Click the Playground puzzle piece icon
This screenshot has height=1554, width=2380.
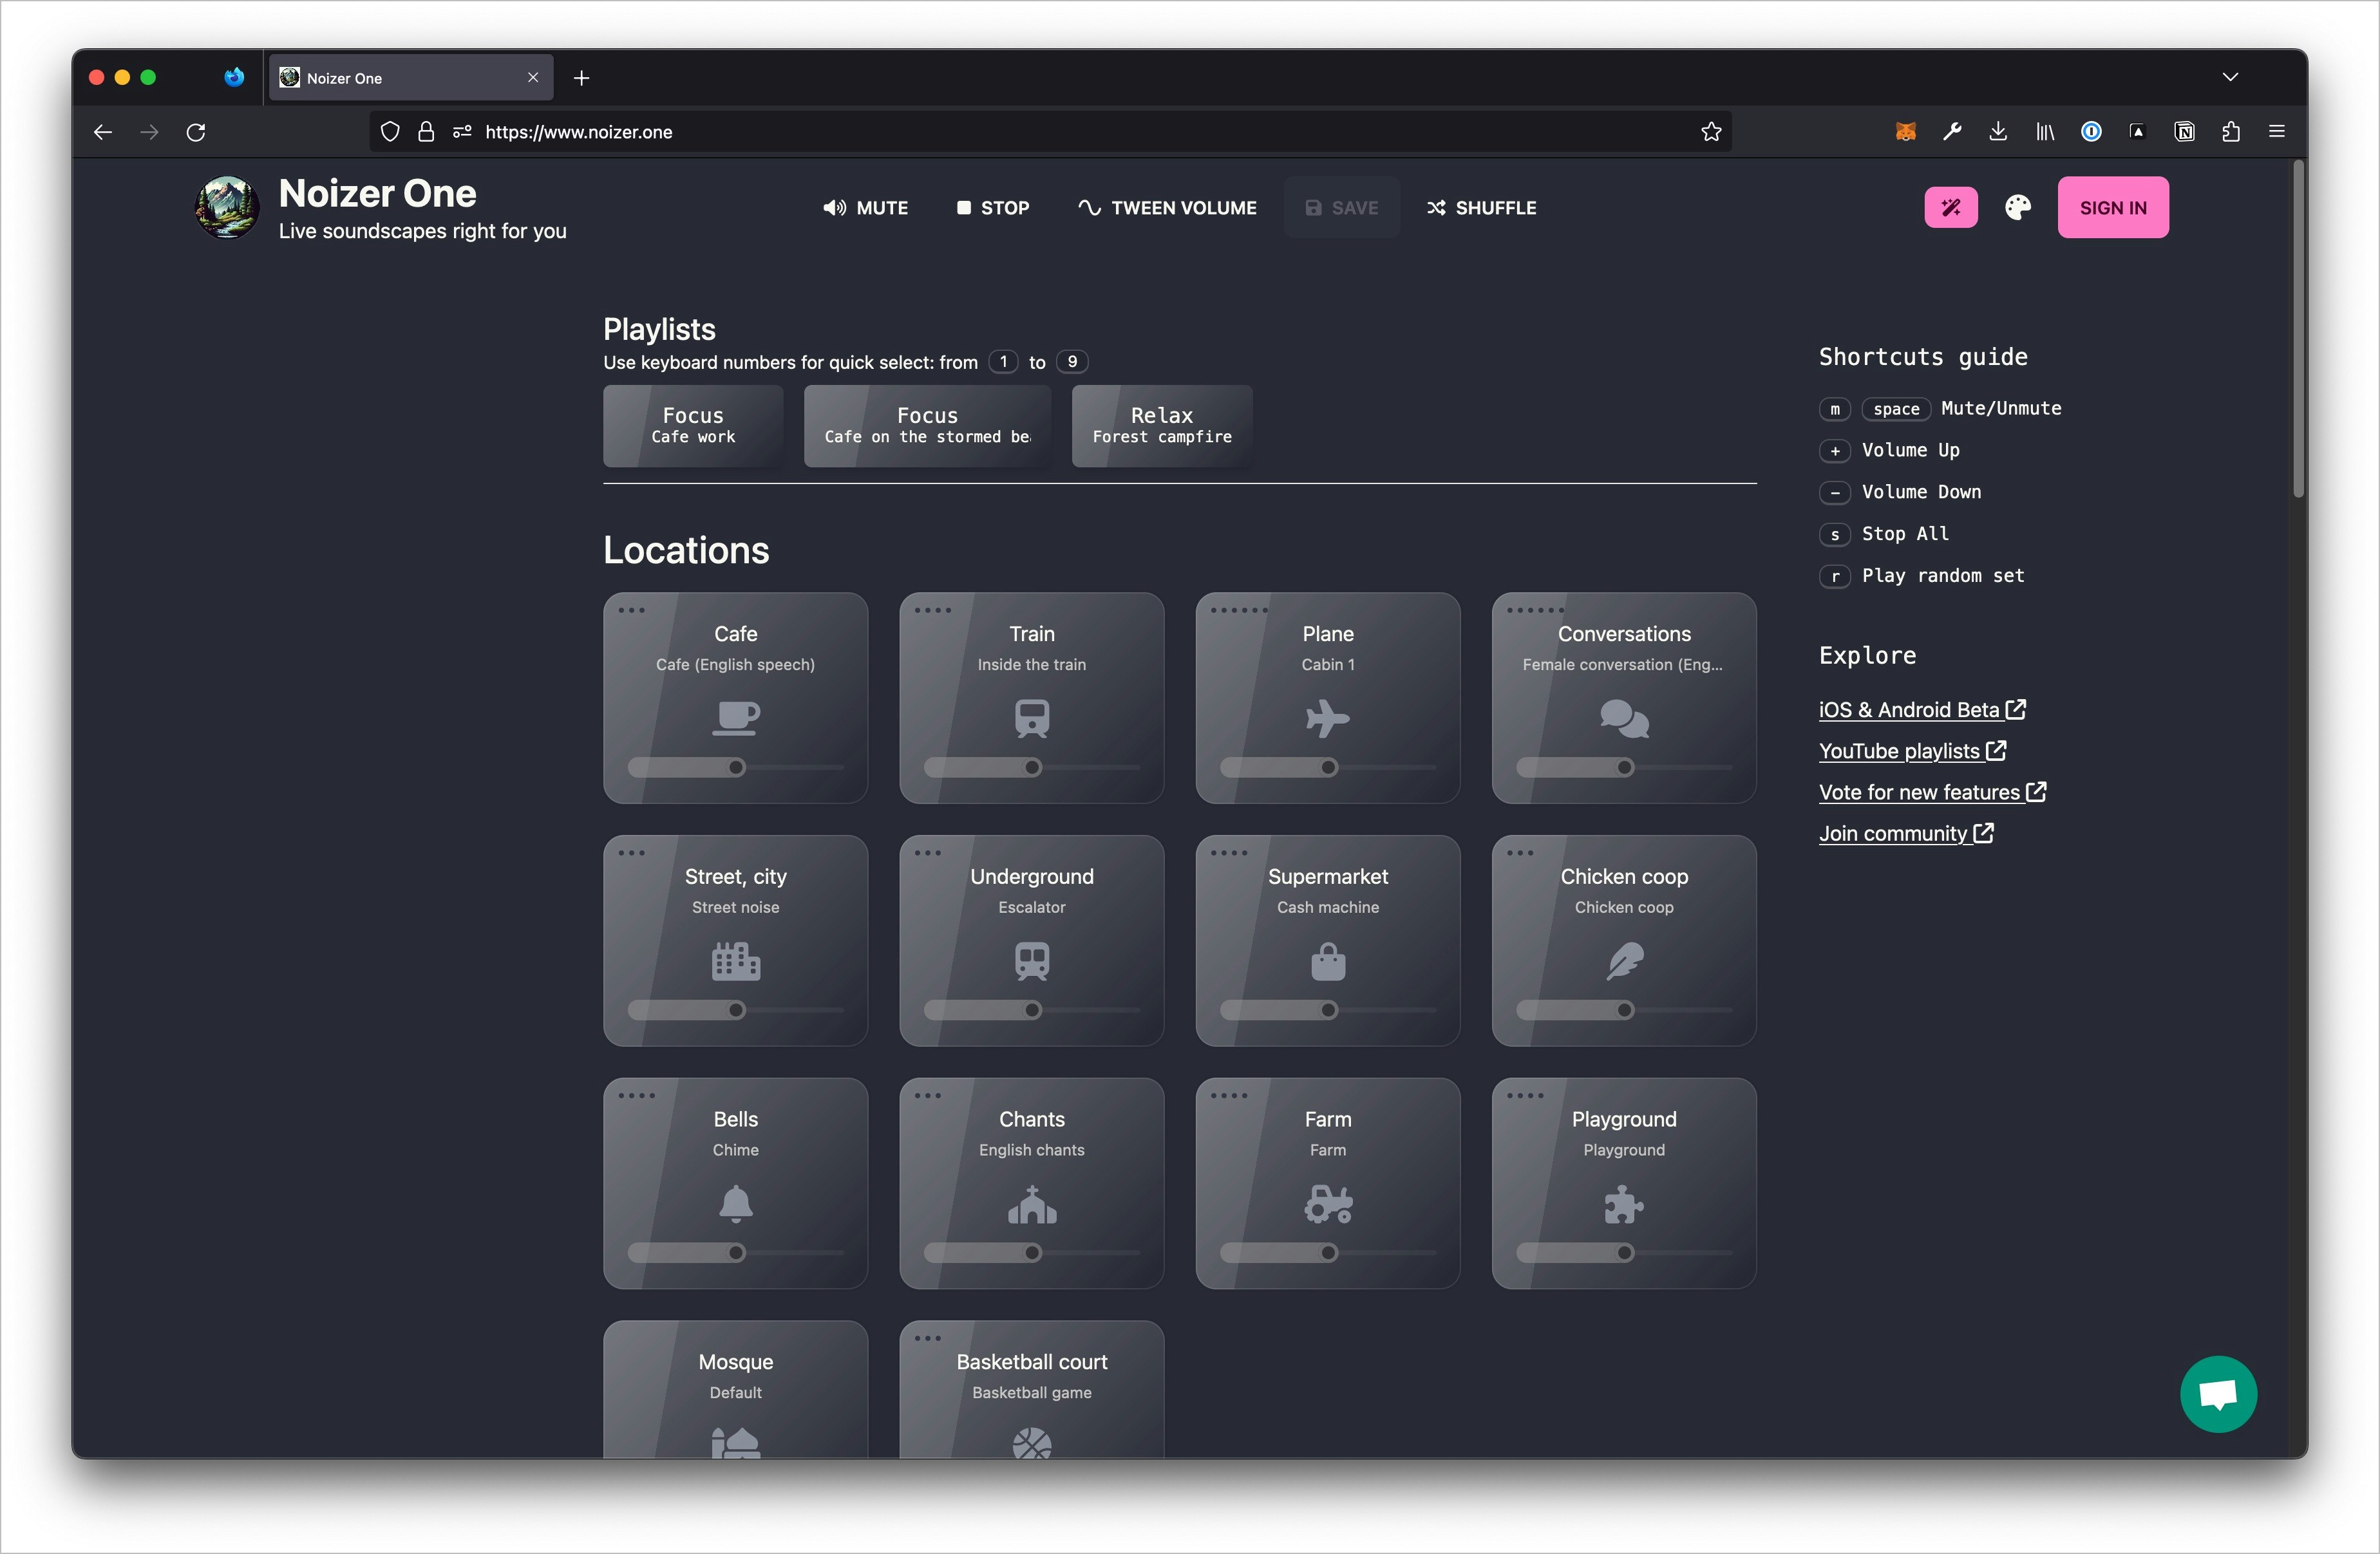click(1624, 1204)
